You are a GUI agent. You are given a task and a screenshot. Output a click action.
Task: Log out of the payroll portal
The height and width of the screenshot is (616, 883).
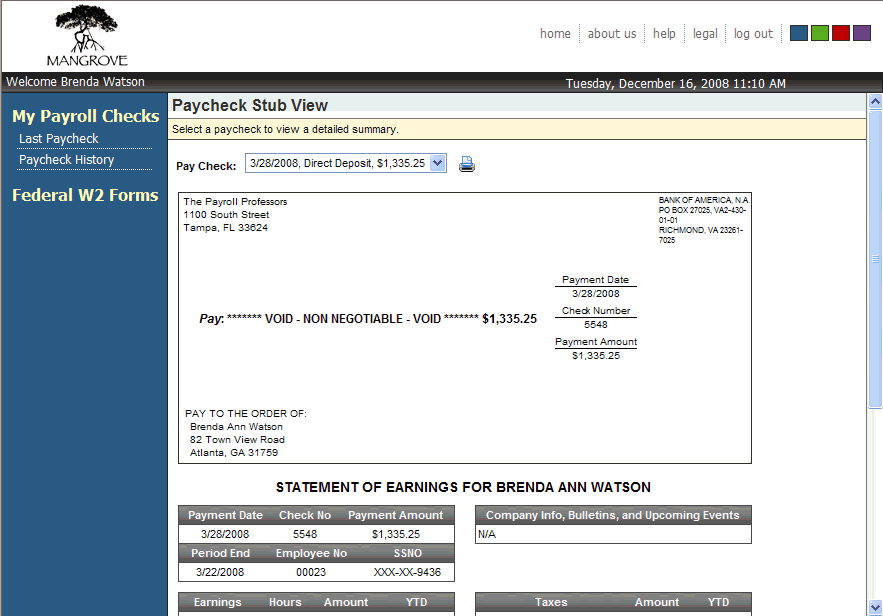coord(753,33)
